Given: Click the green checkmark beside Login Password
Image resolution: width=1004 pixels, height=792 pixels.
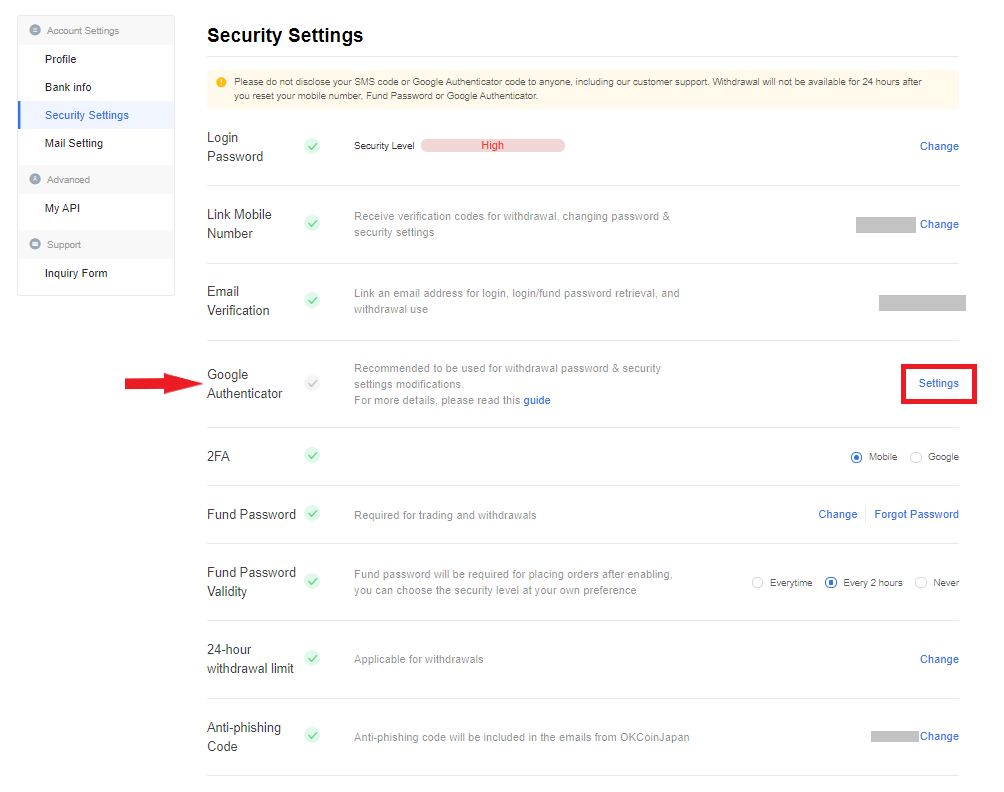Looking at the screenshot, I should (312, 146).
